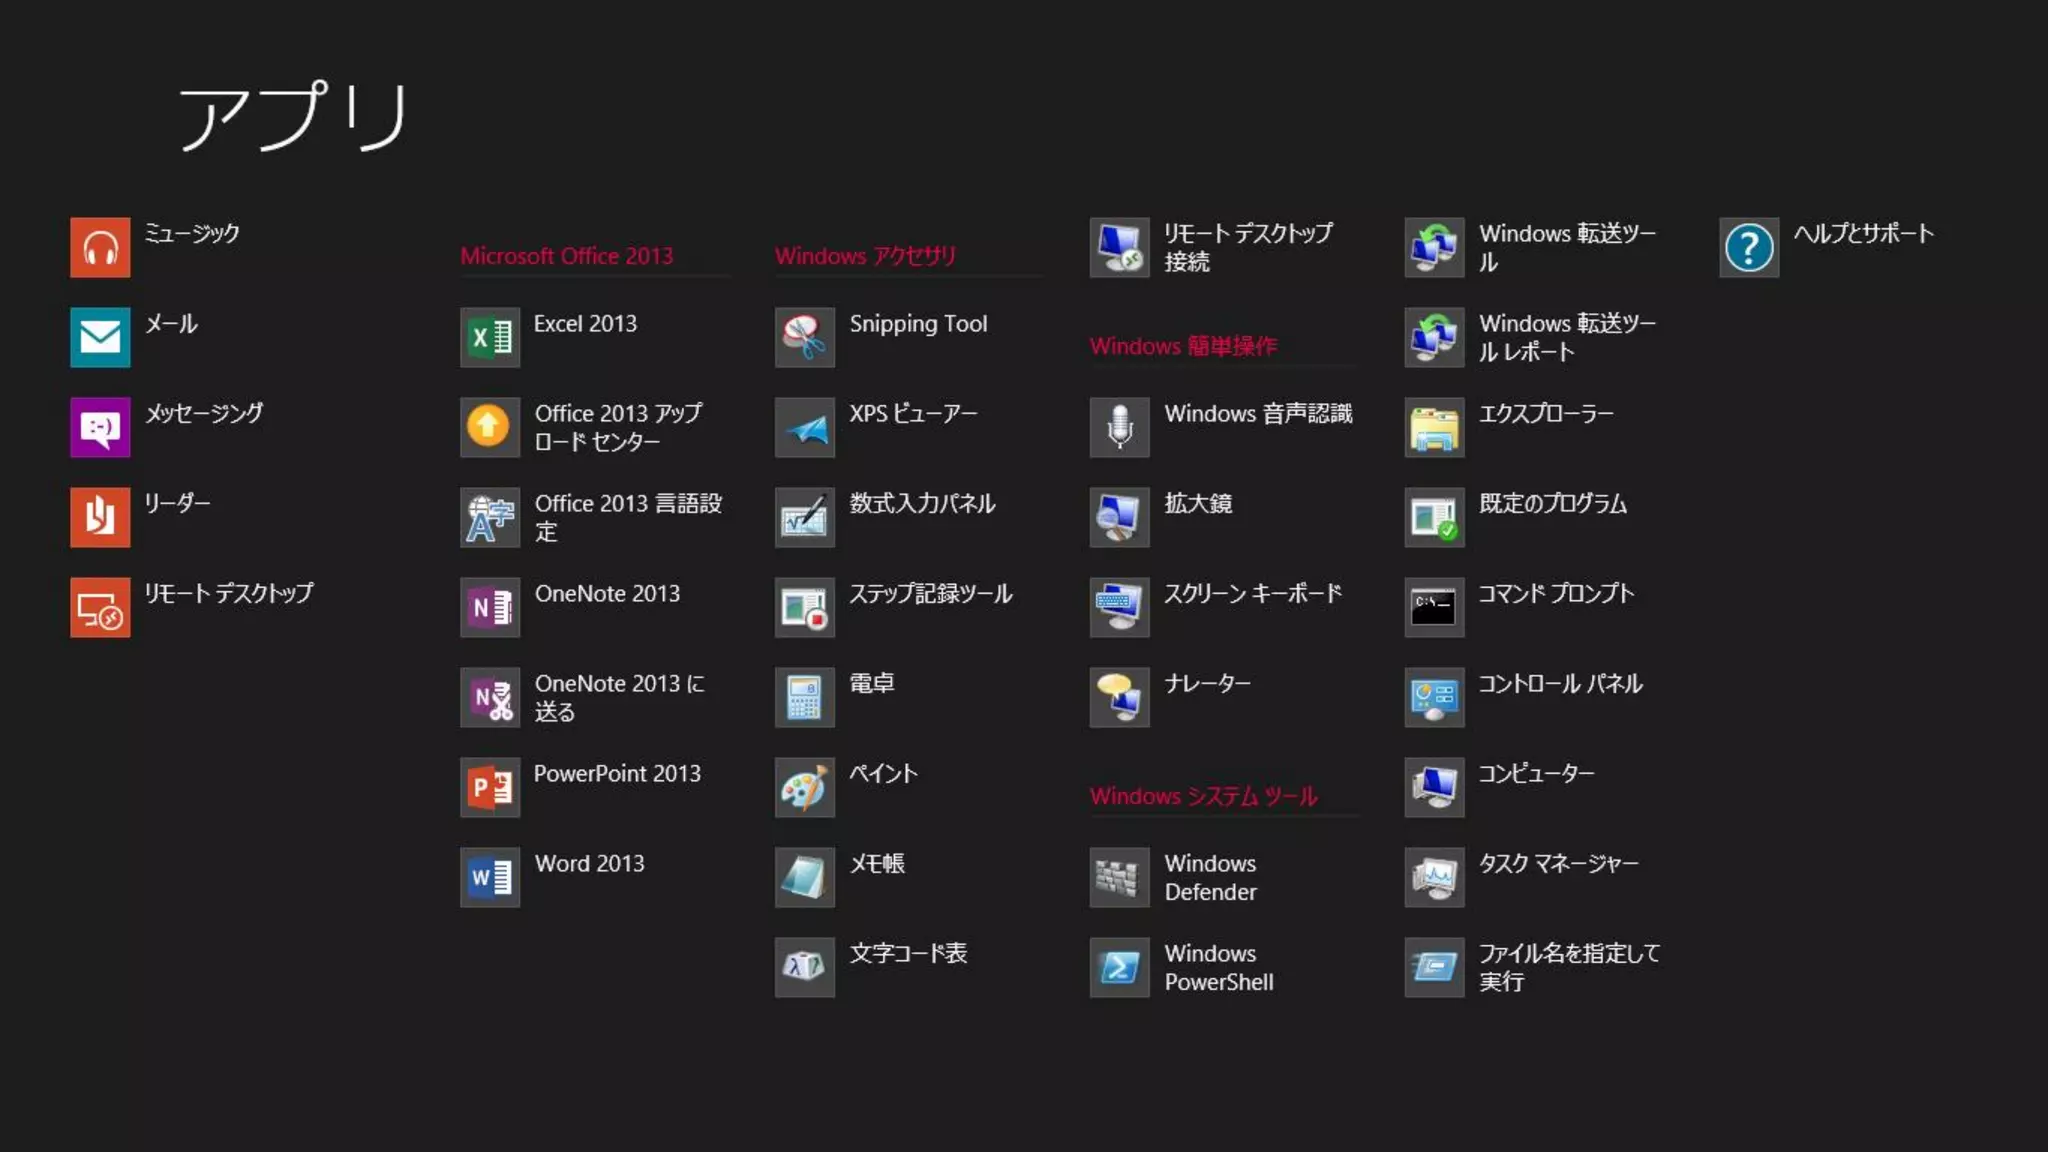Open the リーダー app icon
This screenshot has height=1152, width=2048.
tap(100, 517)
